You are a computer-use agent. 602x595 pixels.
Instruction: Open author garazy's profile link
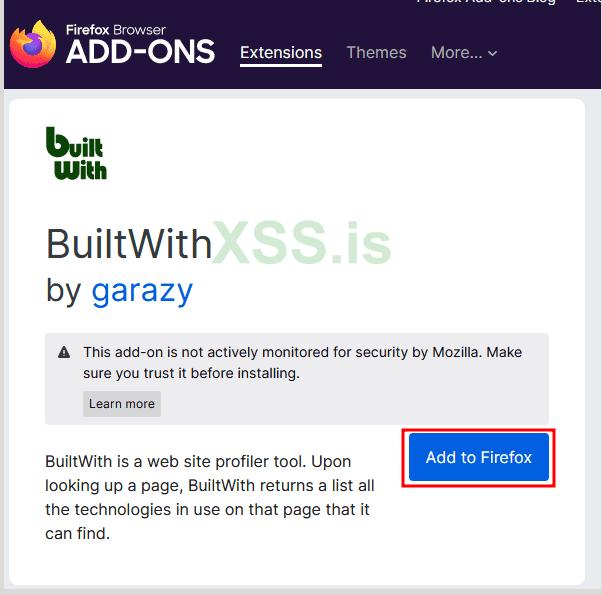[142, 292]
